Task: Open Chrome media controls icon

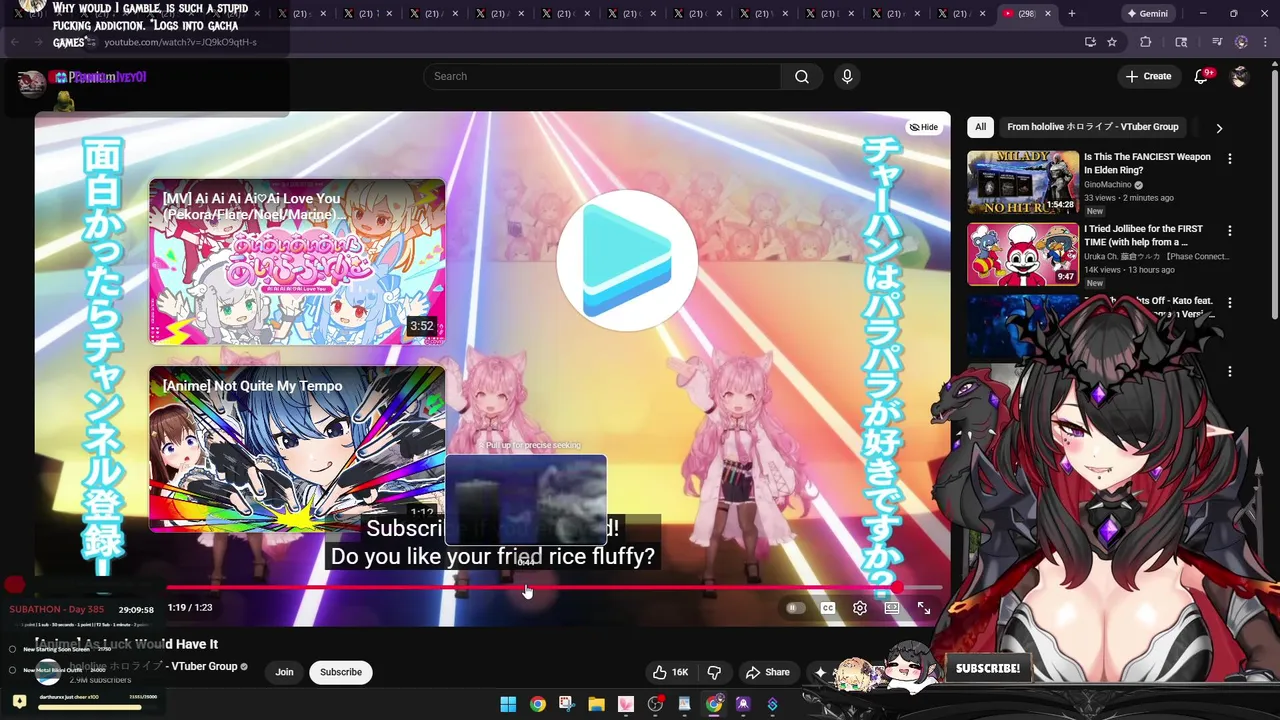Action: pyautogui.click(x=1217, y=42)
